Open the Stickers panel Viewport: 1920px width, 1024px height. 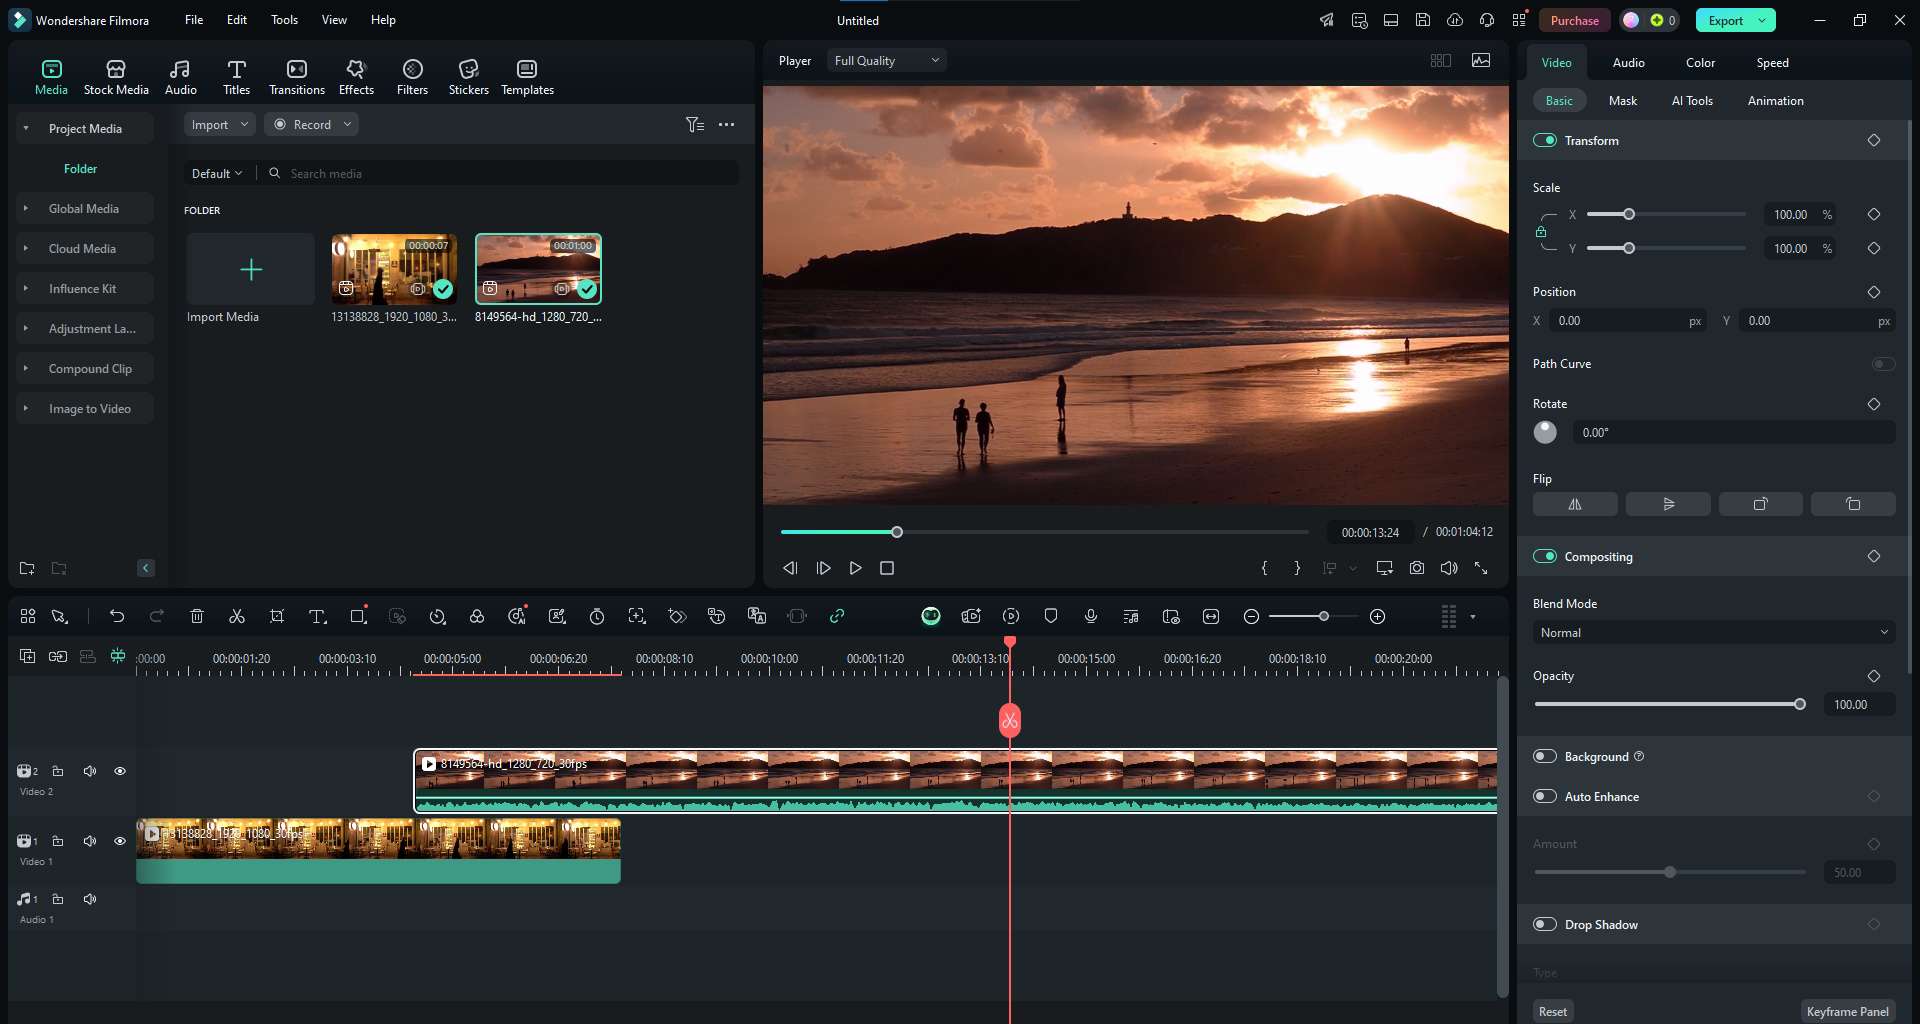pos(468,77)
